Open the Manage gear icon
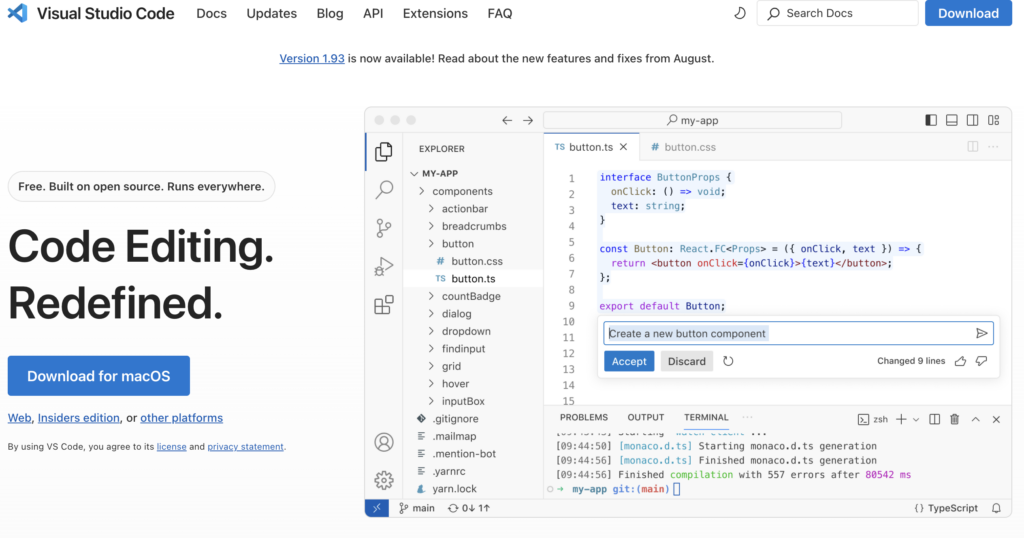This screenshot has height=538, width=1024. coord(384,480)
